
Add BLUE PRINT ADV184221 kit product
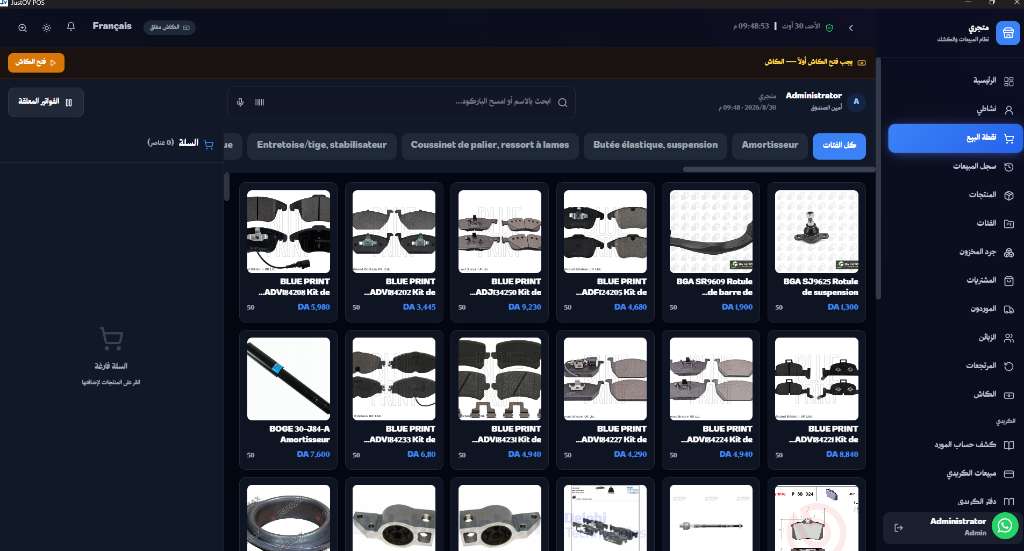coord(816,400)
